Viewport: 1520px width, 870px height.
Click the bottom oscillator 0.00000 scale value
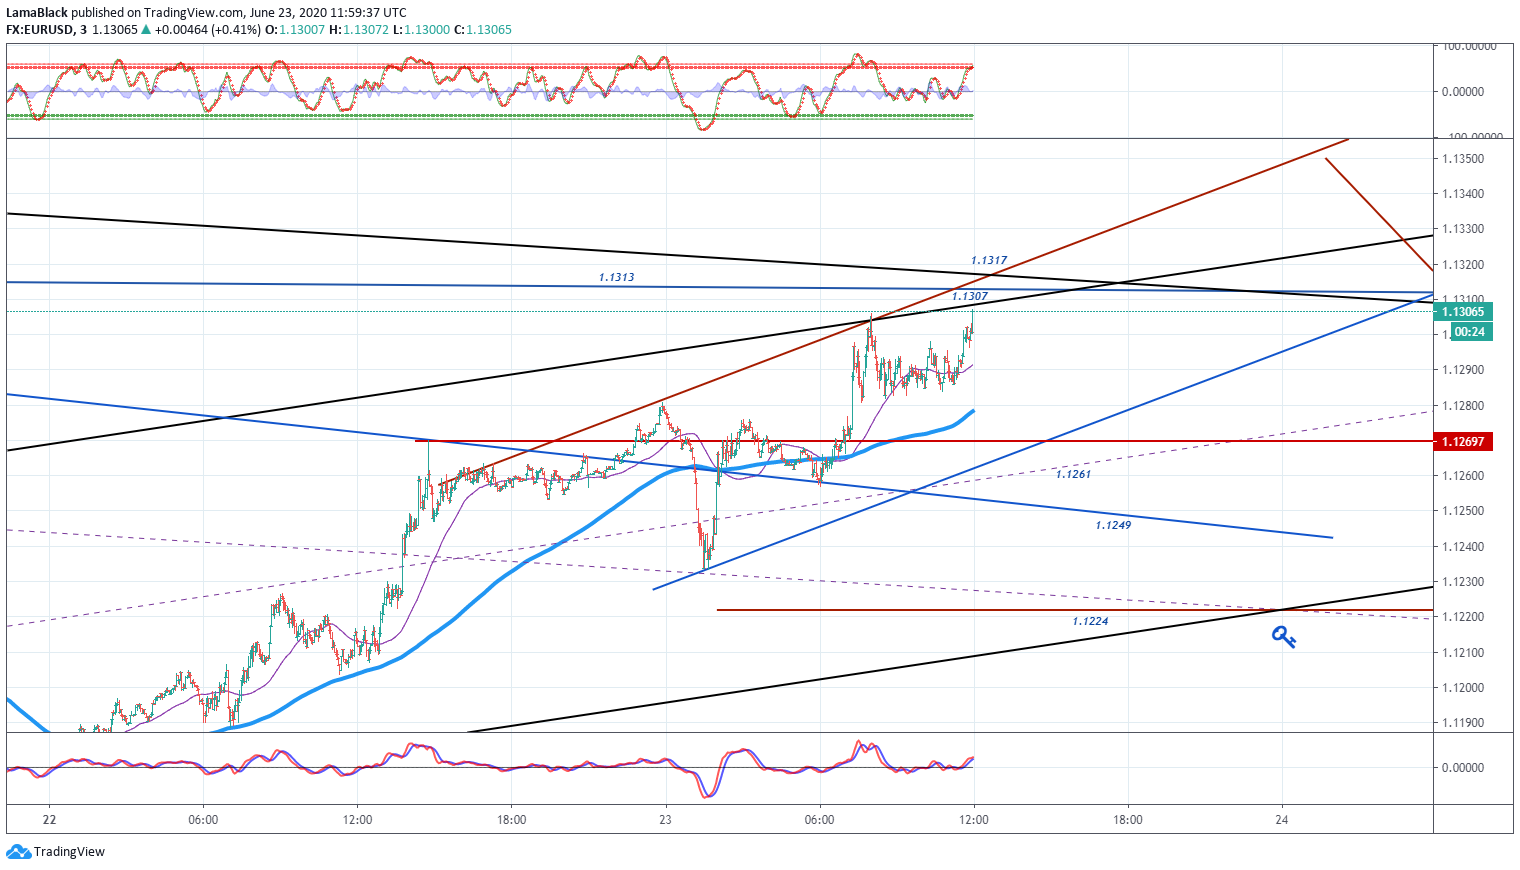1463,768
